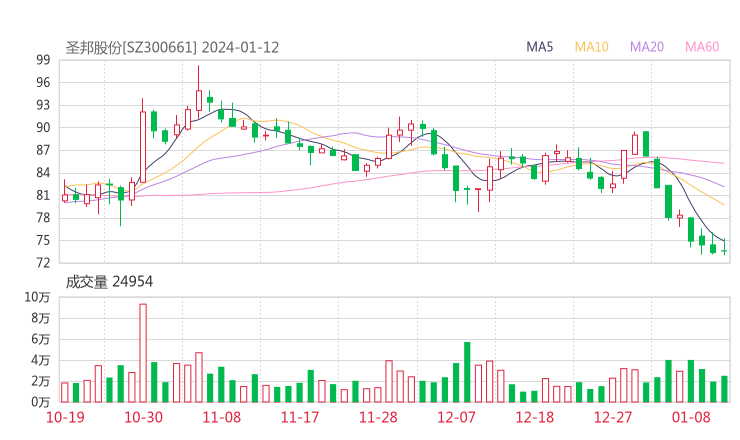Click the 78 price axis label
The height and width of the screenshot is (440, 740).
pos(43,218)
